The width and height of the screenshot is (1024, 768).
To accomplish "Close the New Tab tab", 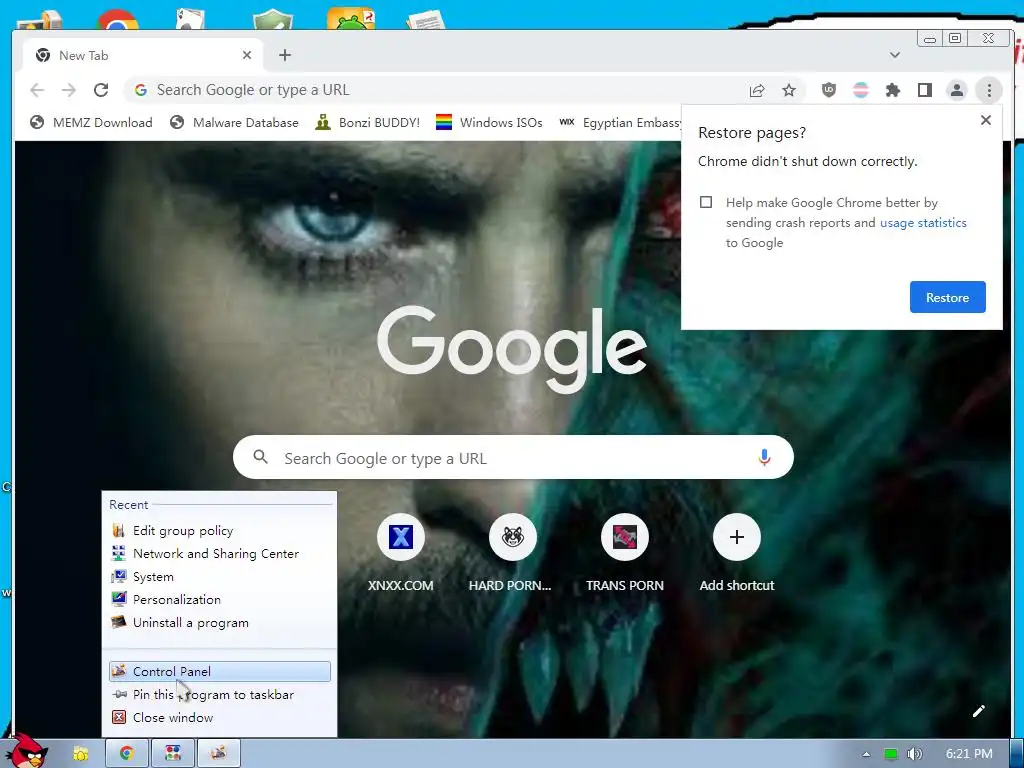I will [247, 56].
